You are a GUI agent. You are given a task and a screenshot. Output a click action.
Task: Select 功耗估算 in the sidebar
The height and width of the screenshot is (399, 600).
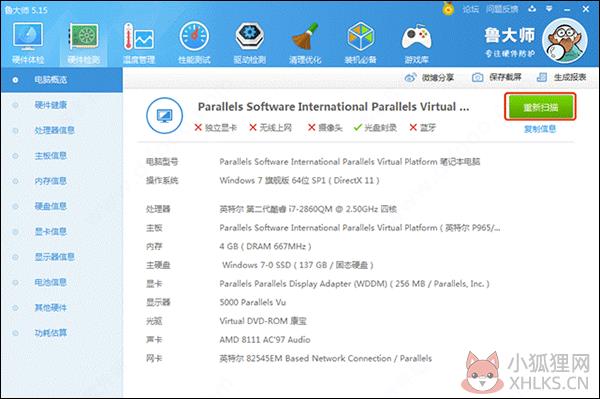(62, 333)
